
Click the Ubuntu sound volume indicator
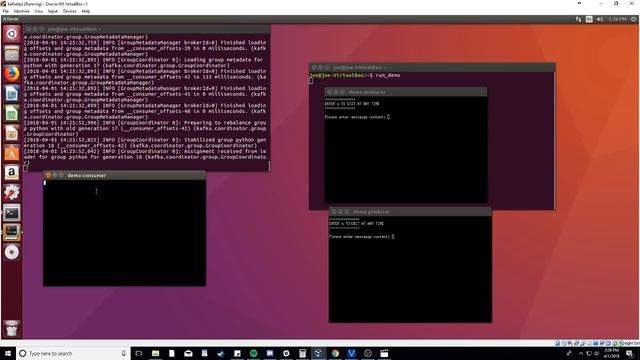tap(600, 19)
